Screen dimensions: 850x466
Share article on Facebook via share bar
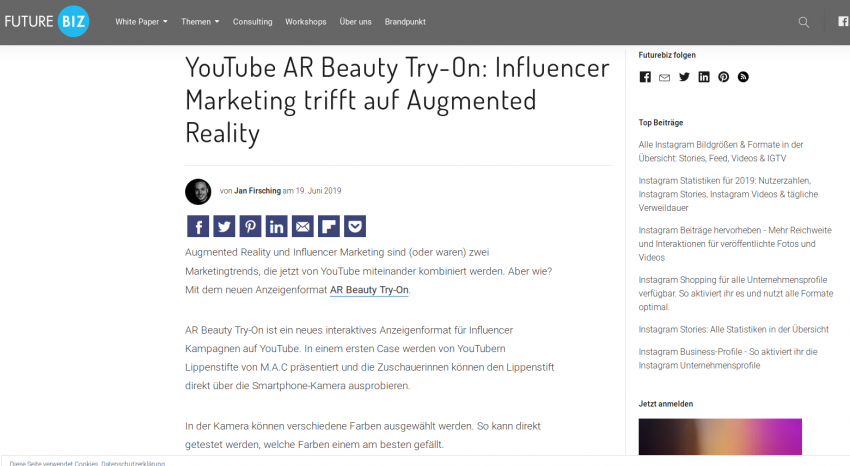(x=198, y=226)
